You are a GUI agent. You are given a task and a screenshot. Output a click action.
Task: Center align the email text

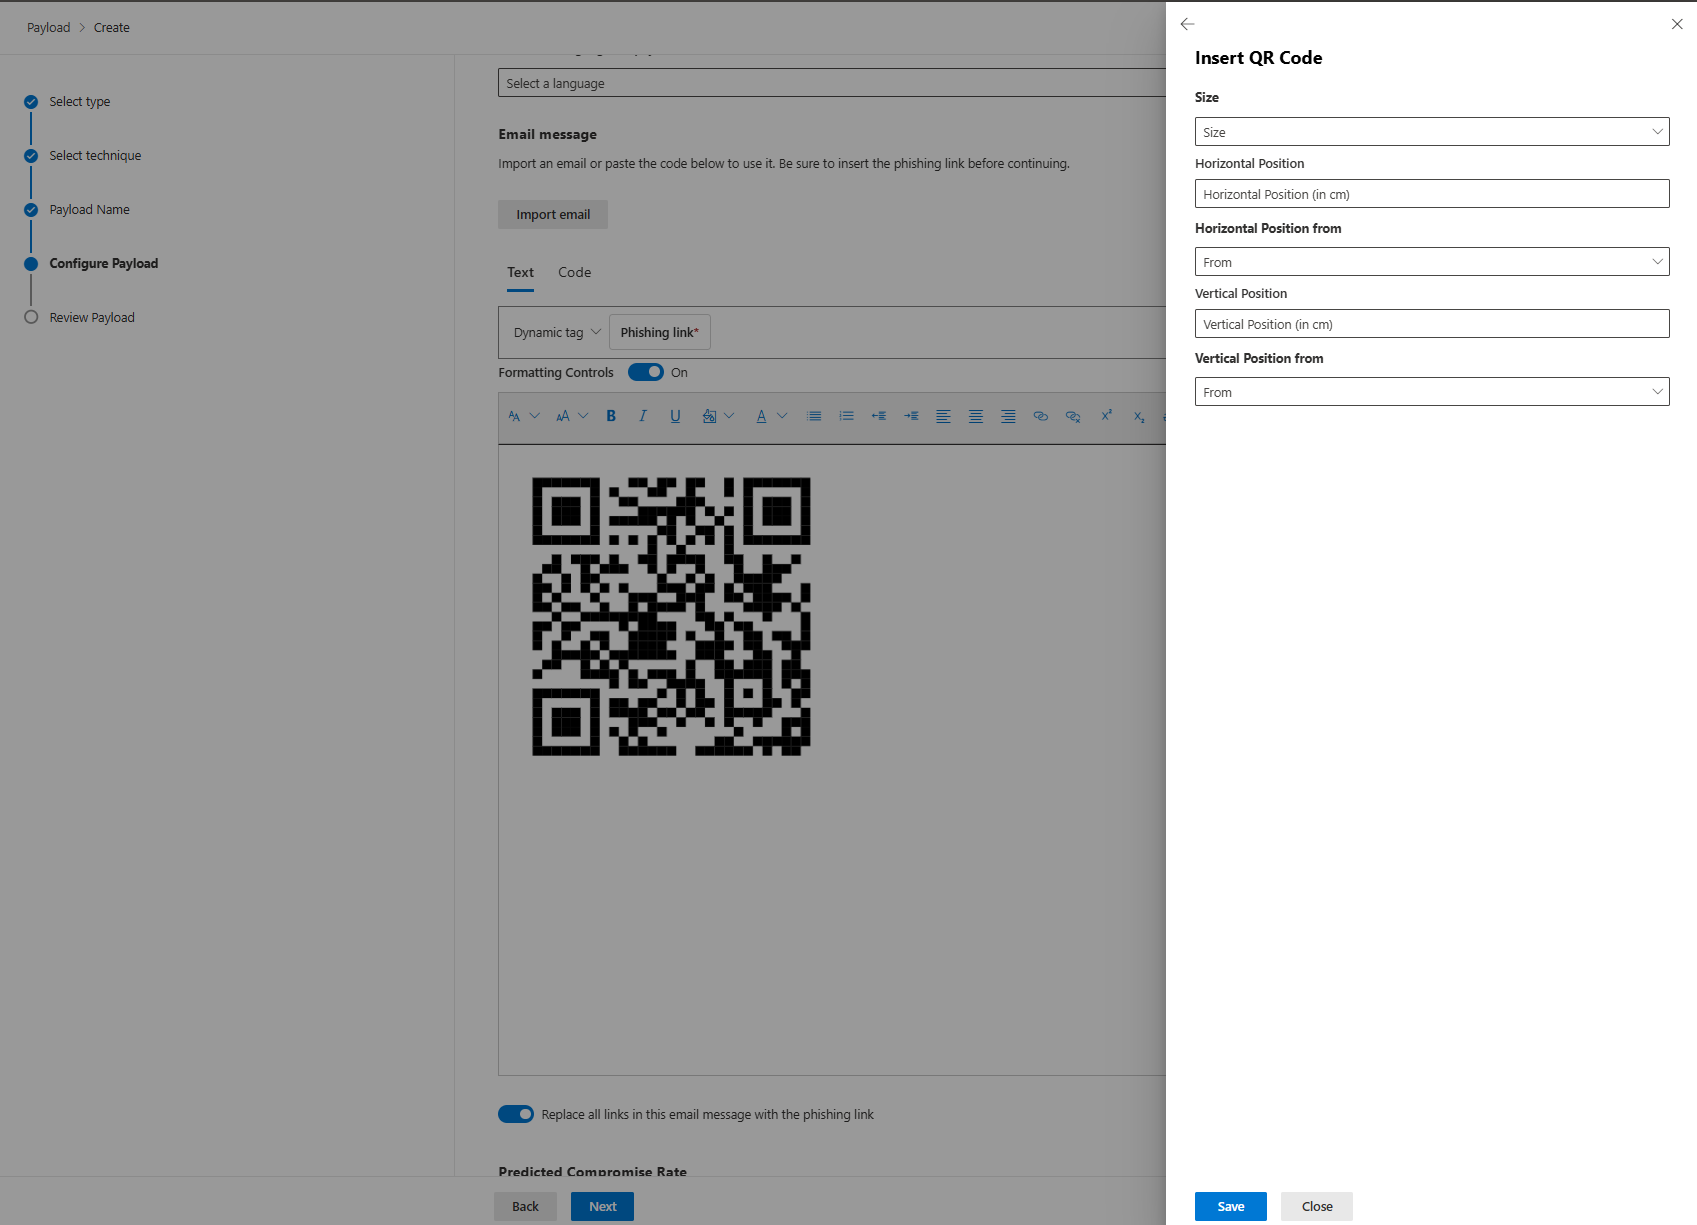(975, 416)
